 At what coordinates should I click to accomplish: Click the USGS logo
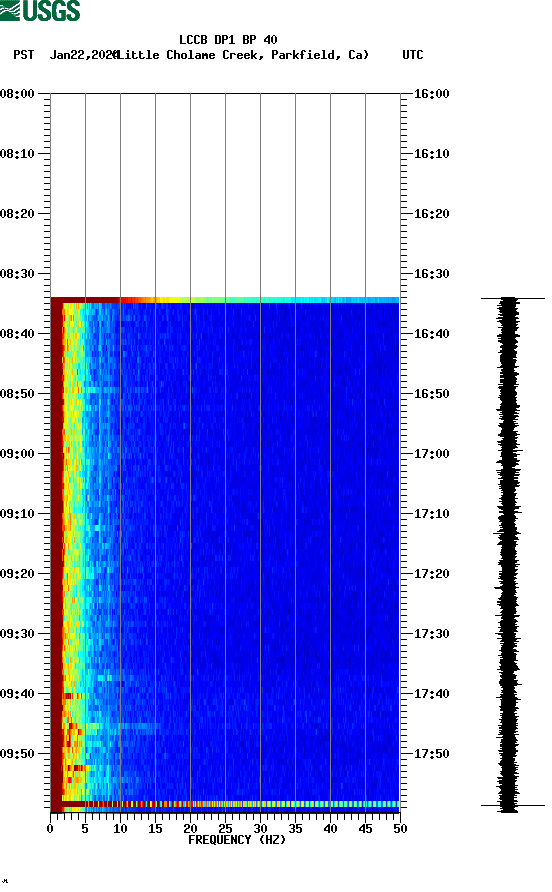coord(40,10)
